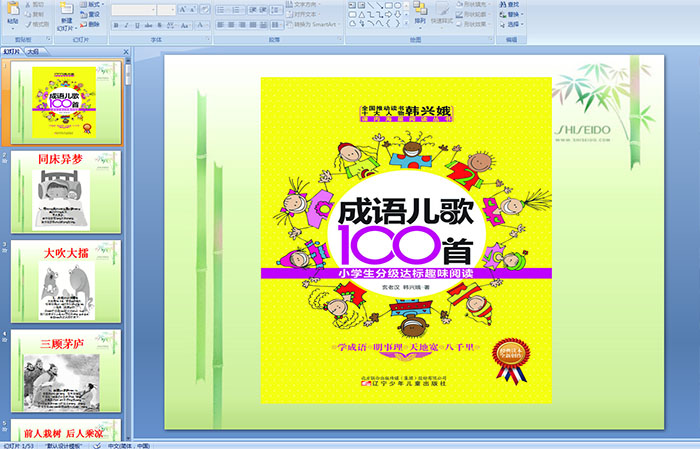Select slide 2 thumbnail 同床异梦
700x449 pixels.
pyautogui.click(x=66, y=192)
